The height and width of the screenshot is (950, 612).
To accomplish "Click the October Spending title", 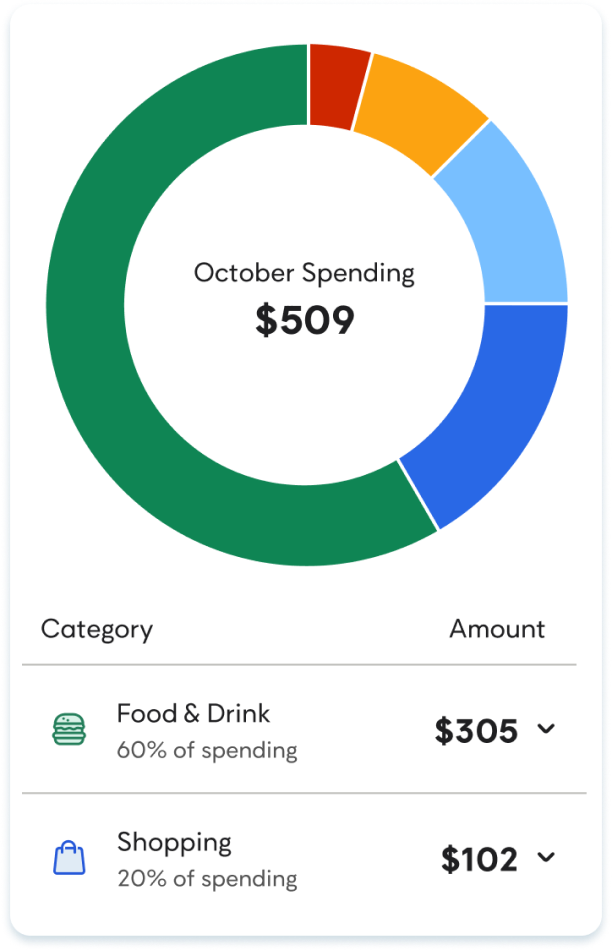I will click(x=304, y=272).
